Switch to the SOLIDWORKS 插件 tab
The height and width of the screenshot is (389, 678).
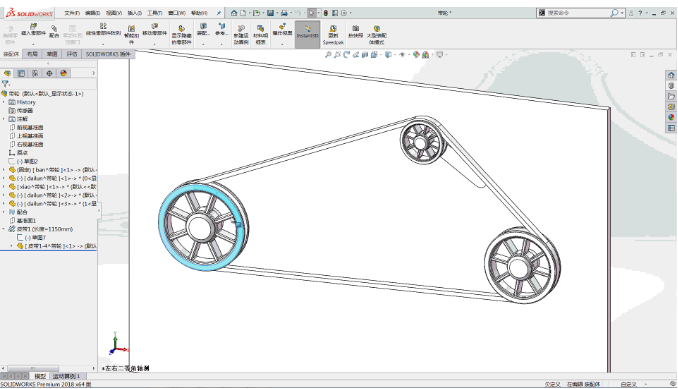108,54
